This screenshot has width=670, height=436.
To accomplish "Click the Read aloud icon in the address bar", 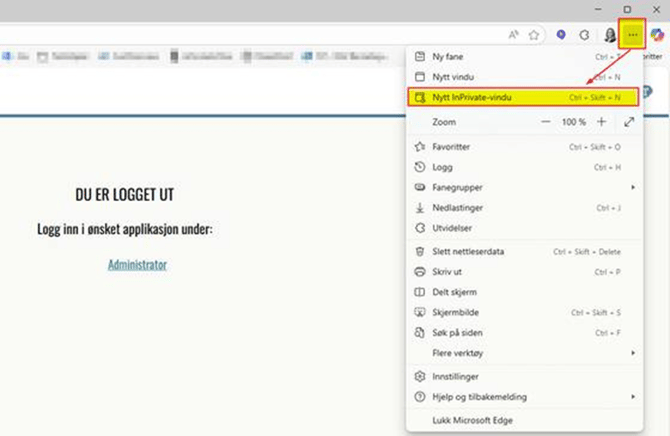I will (513, 34).
